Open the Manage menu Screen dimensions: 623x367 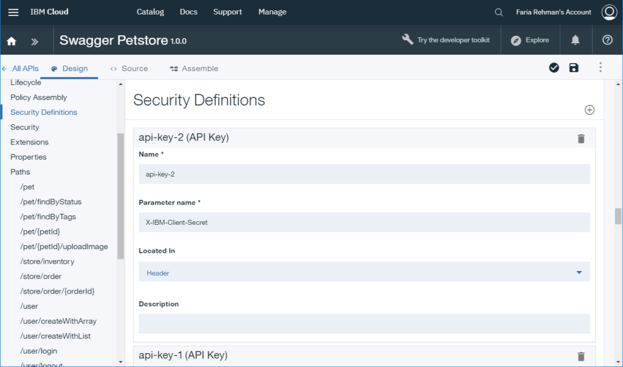(x=272, y=12)
